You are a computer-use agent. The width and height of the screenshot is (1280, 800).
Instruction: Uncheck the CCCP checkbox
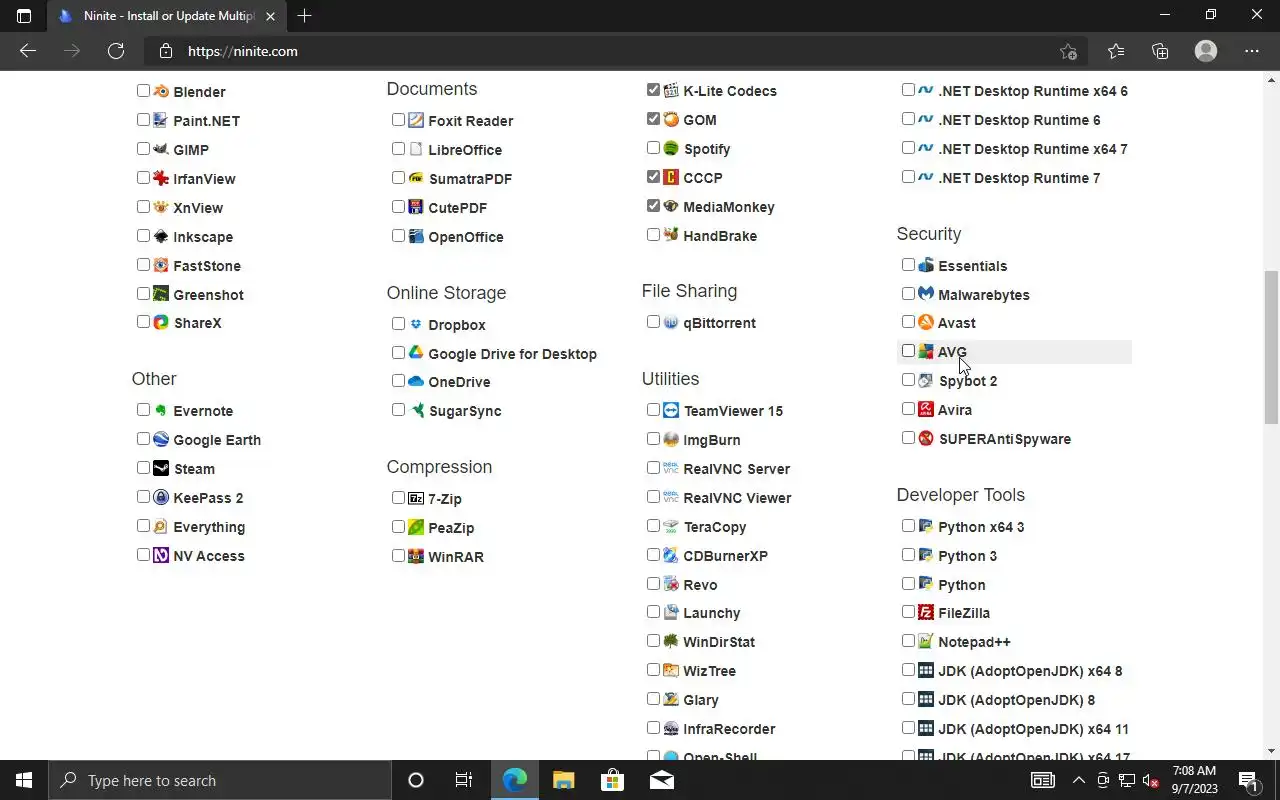(653, 177)
